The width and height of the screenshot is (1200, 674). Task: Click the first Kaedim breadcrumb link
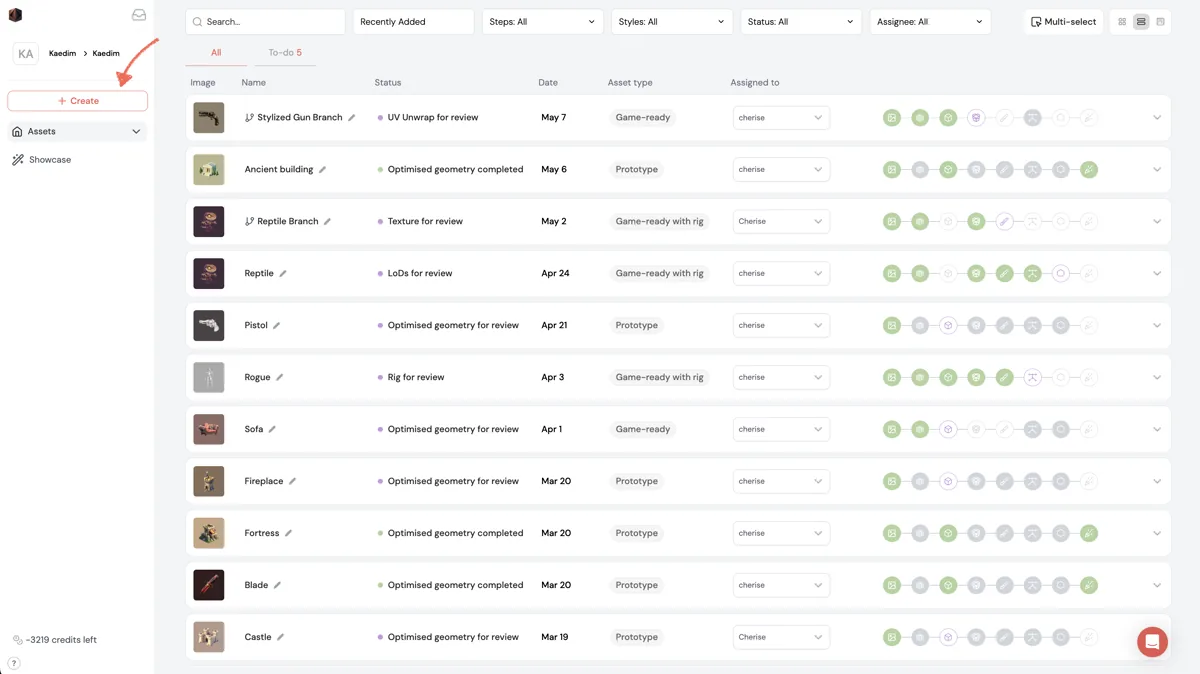(x=62, y=54)
